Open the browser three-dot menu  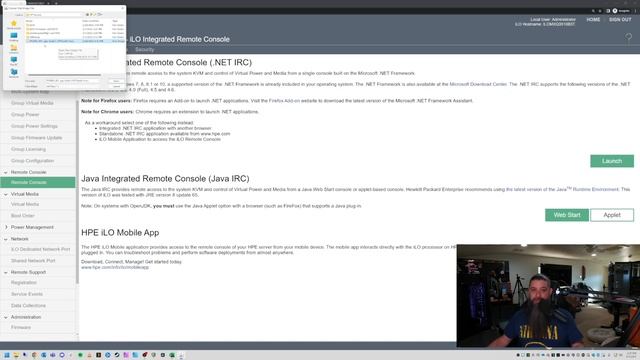[635, 11]
